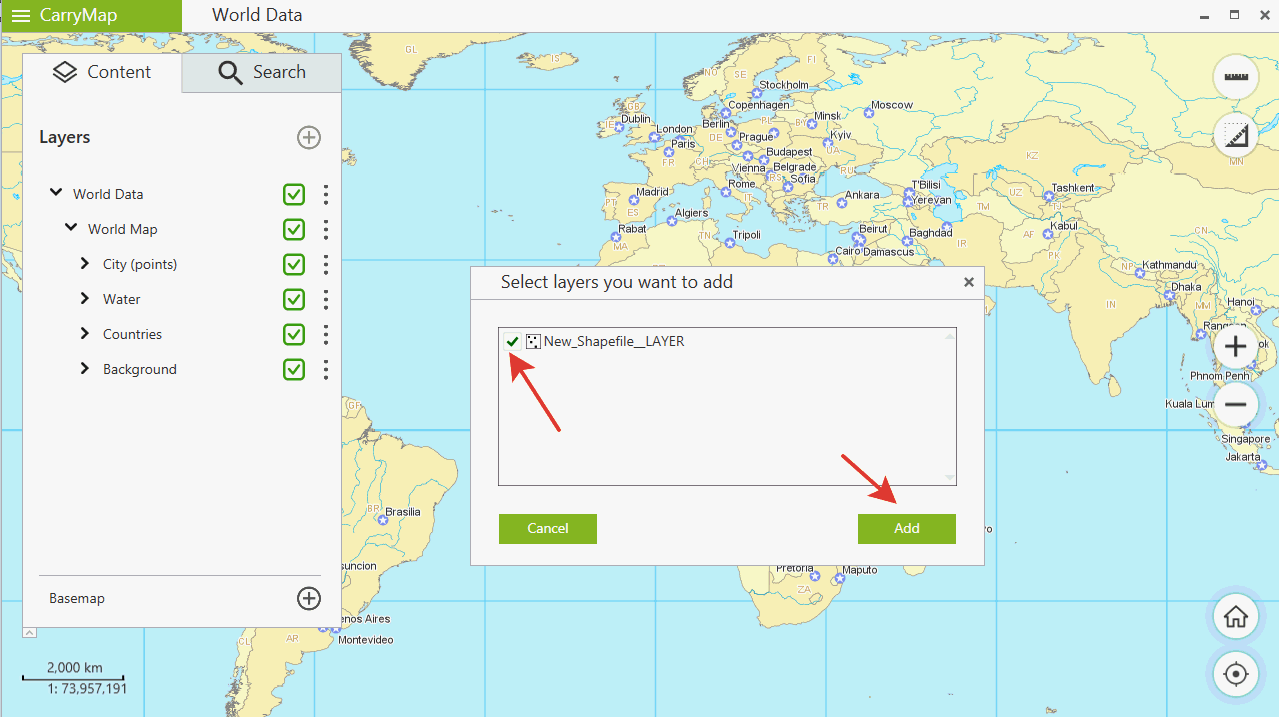The image size is (1279, 717).
Task: Open the CarryMap hamburger menu
Action: [x=20, y=16]
